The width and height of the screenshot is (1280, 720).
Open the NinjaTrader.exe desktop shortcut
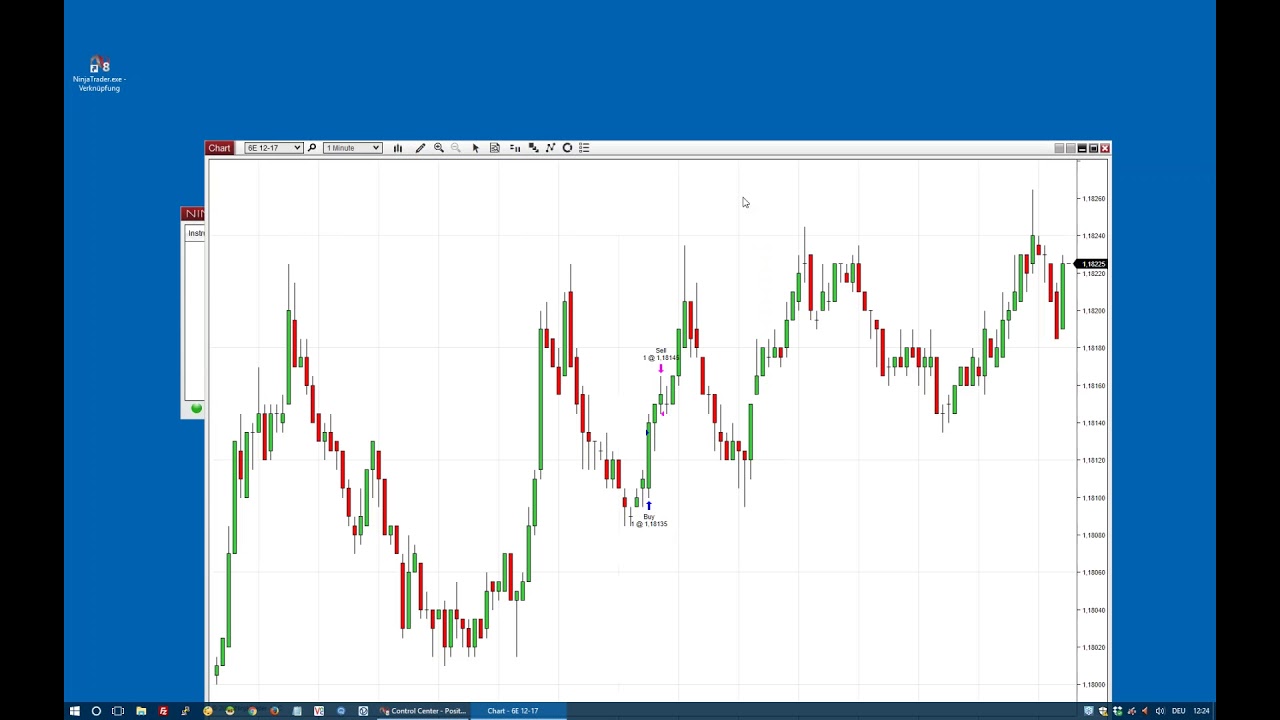(99, 74)
